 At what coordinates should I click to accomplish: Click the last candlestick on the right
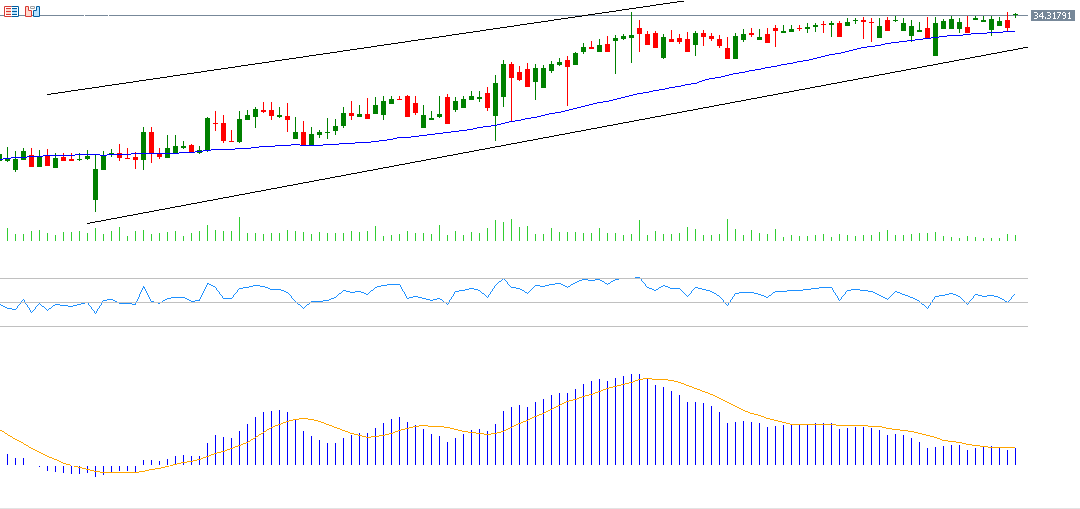[1015, 15]
